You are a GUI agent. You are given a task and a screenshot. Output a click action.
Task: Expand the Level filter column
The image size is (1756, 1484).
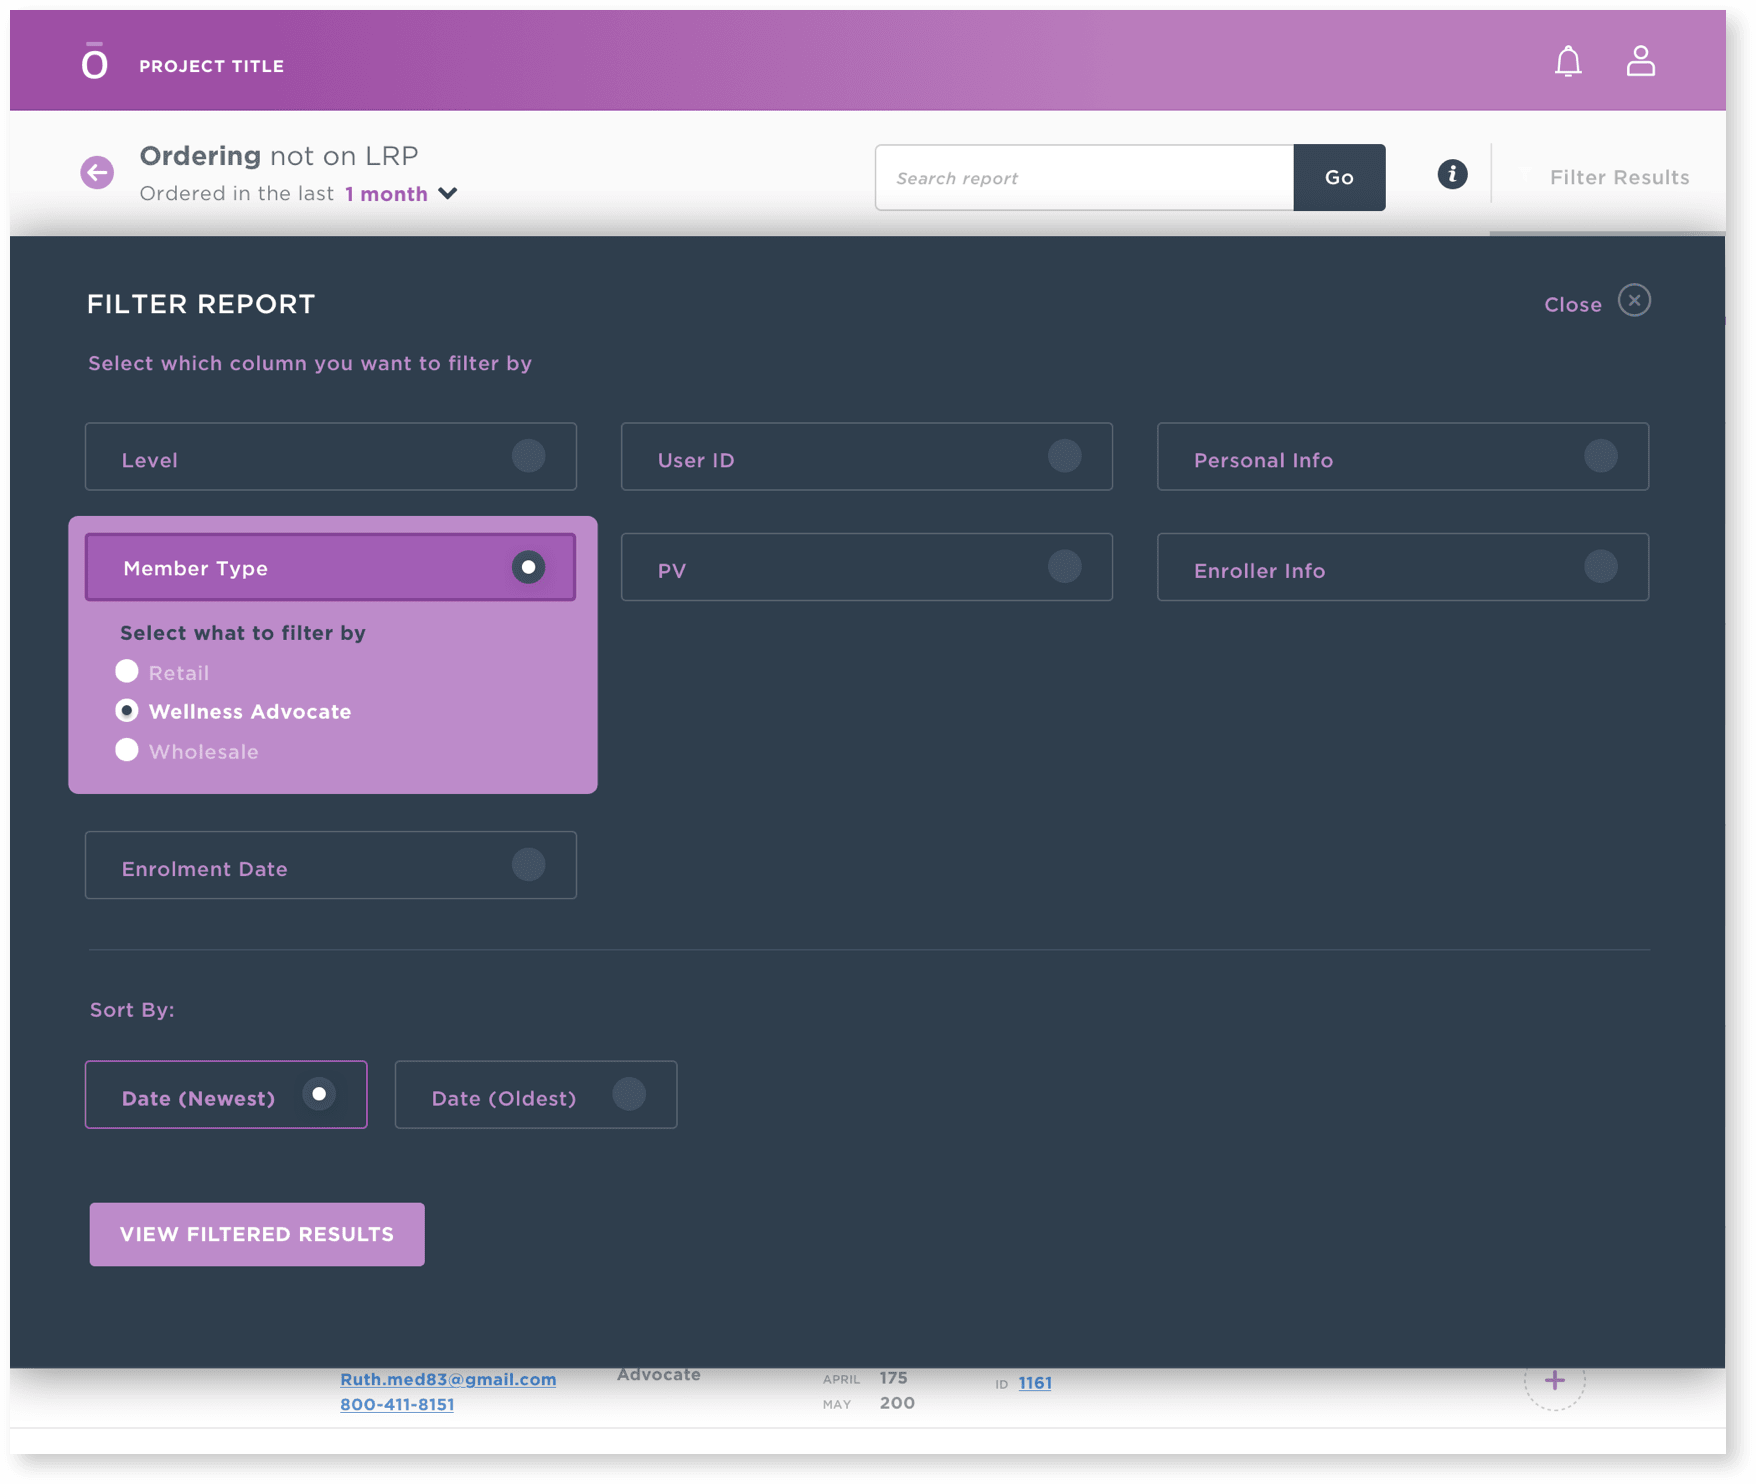(x=331, y=457)
